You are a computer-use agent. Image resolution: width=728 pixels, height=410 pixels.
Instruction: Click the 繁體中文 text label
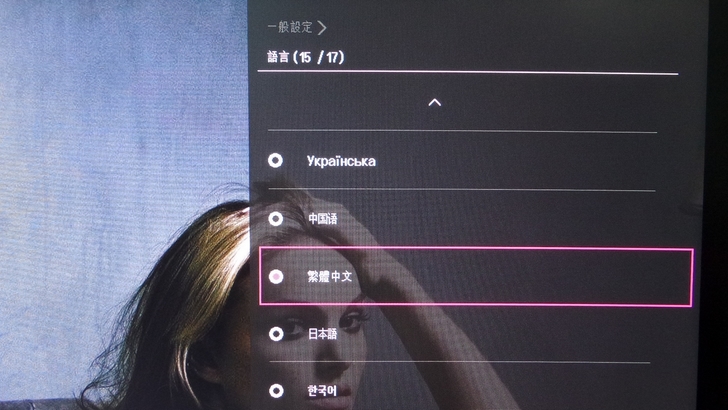[330, 276]
